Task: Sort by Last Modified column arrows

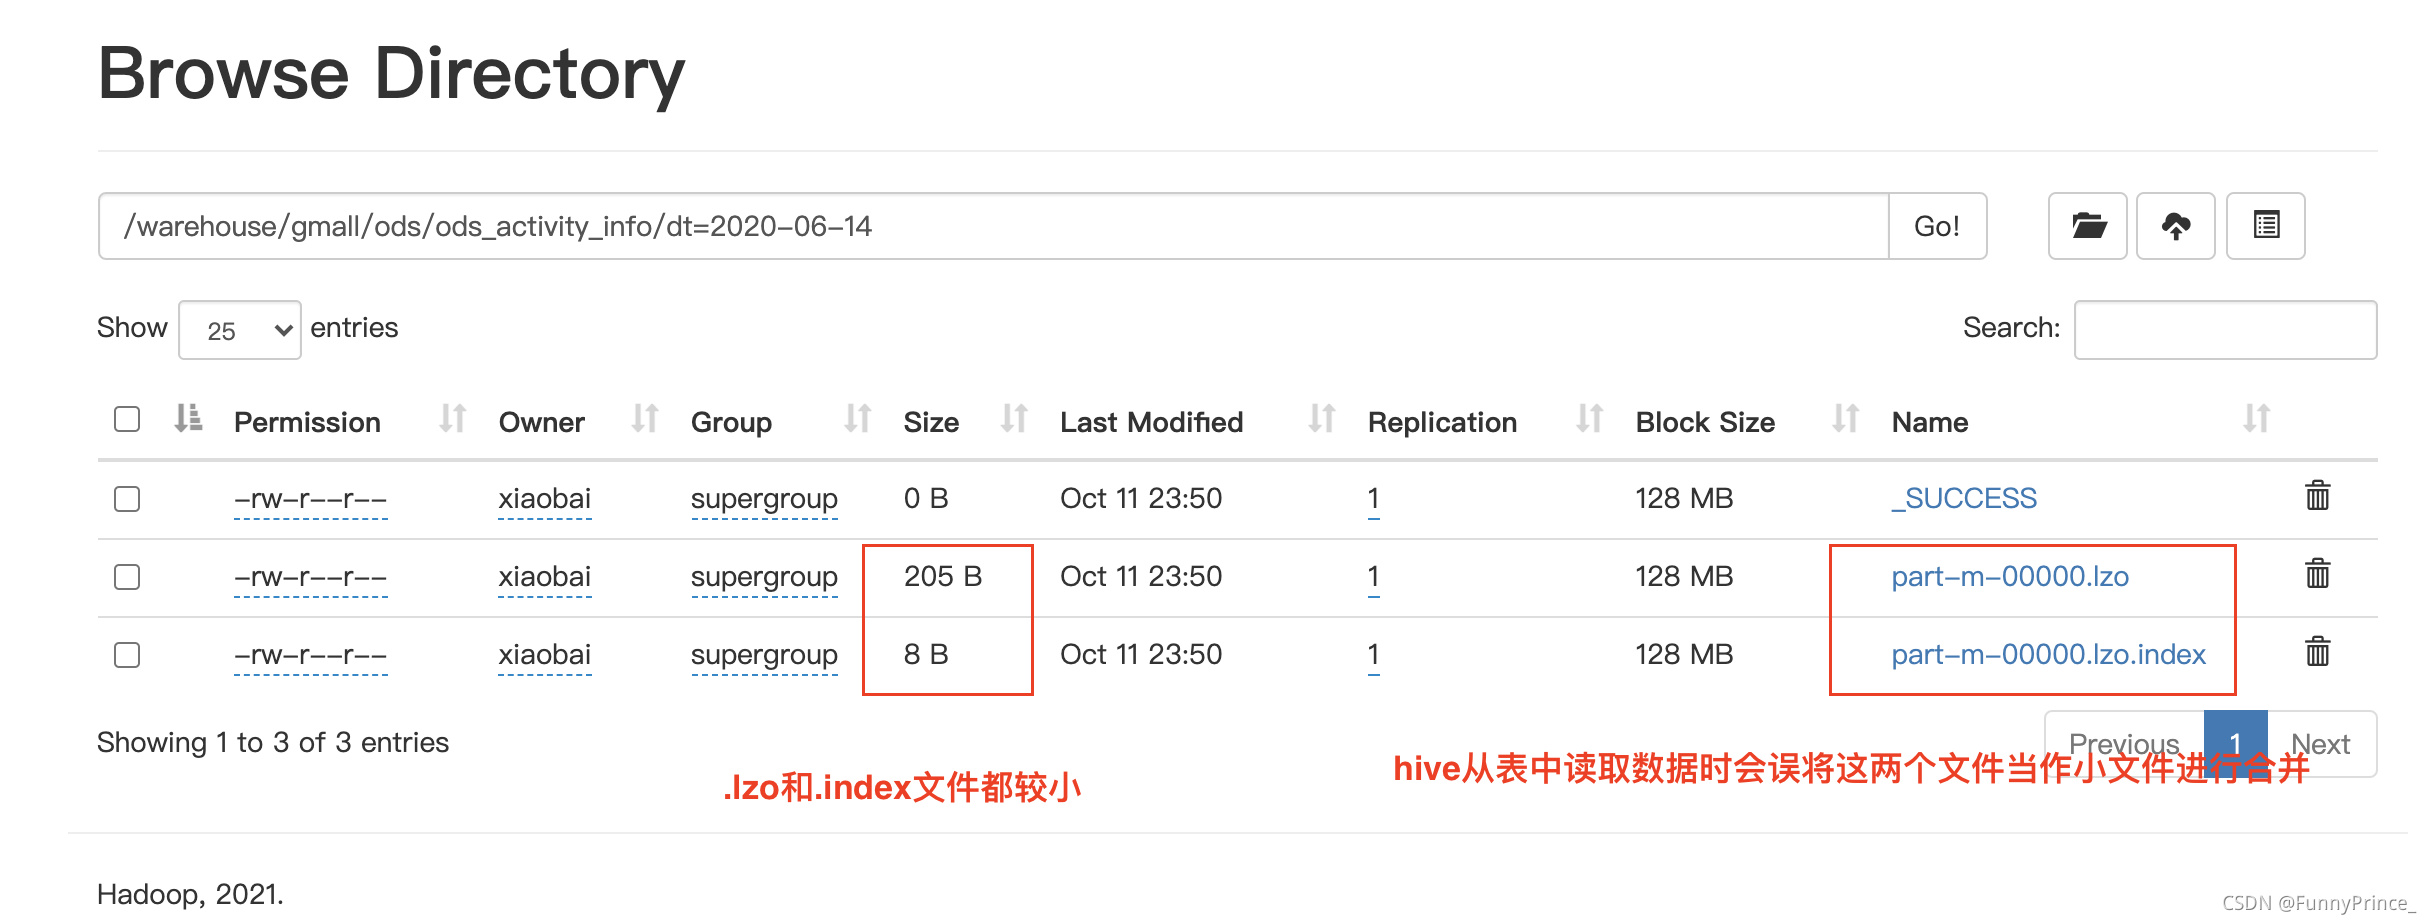Action: 1322,419
